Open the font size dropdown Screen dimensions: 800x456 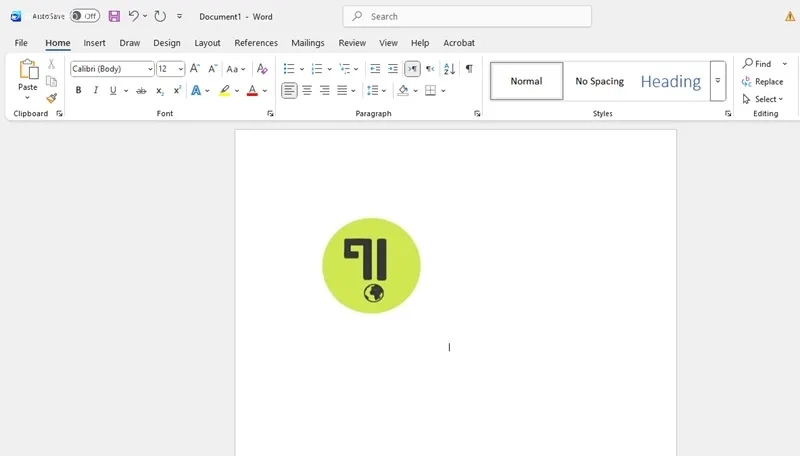(x=180, y=69)
